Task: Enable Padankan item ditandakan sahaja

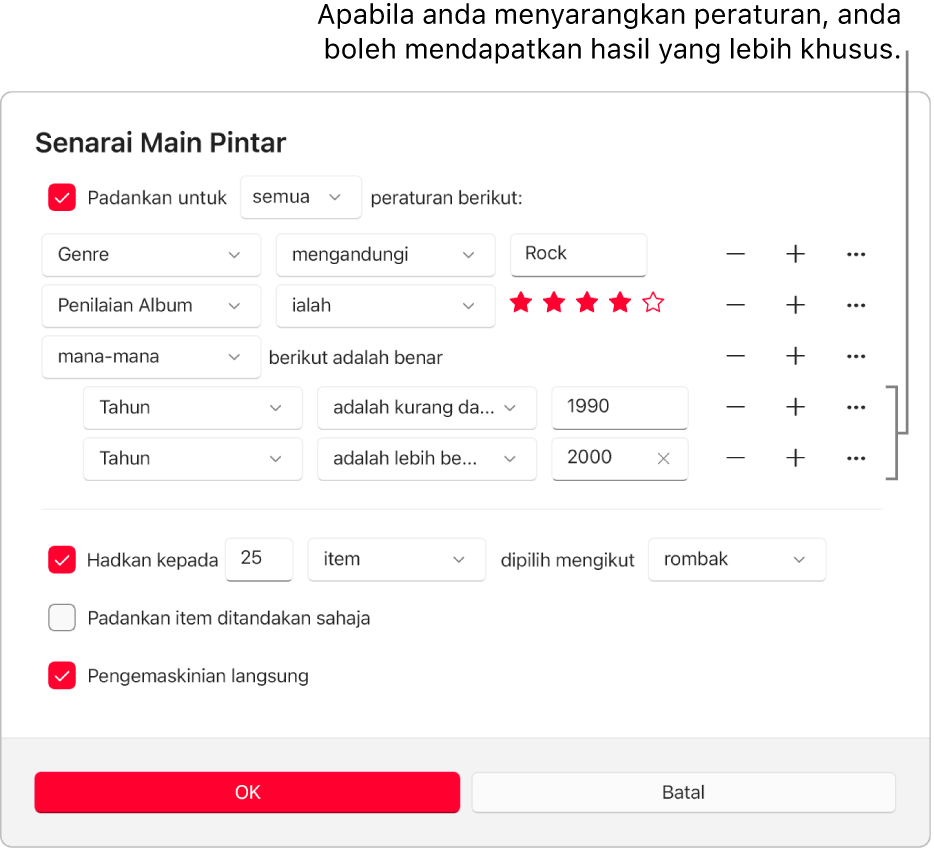Action: (61, 618)
